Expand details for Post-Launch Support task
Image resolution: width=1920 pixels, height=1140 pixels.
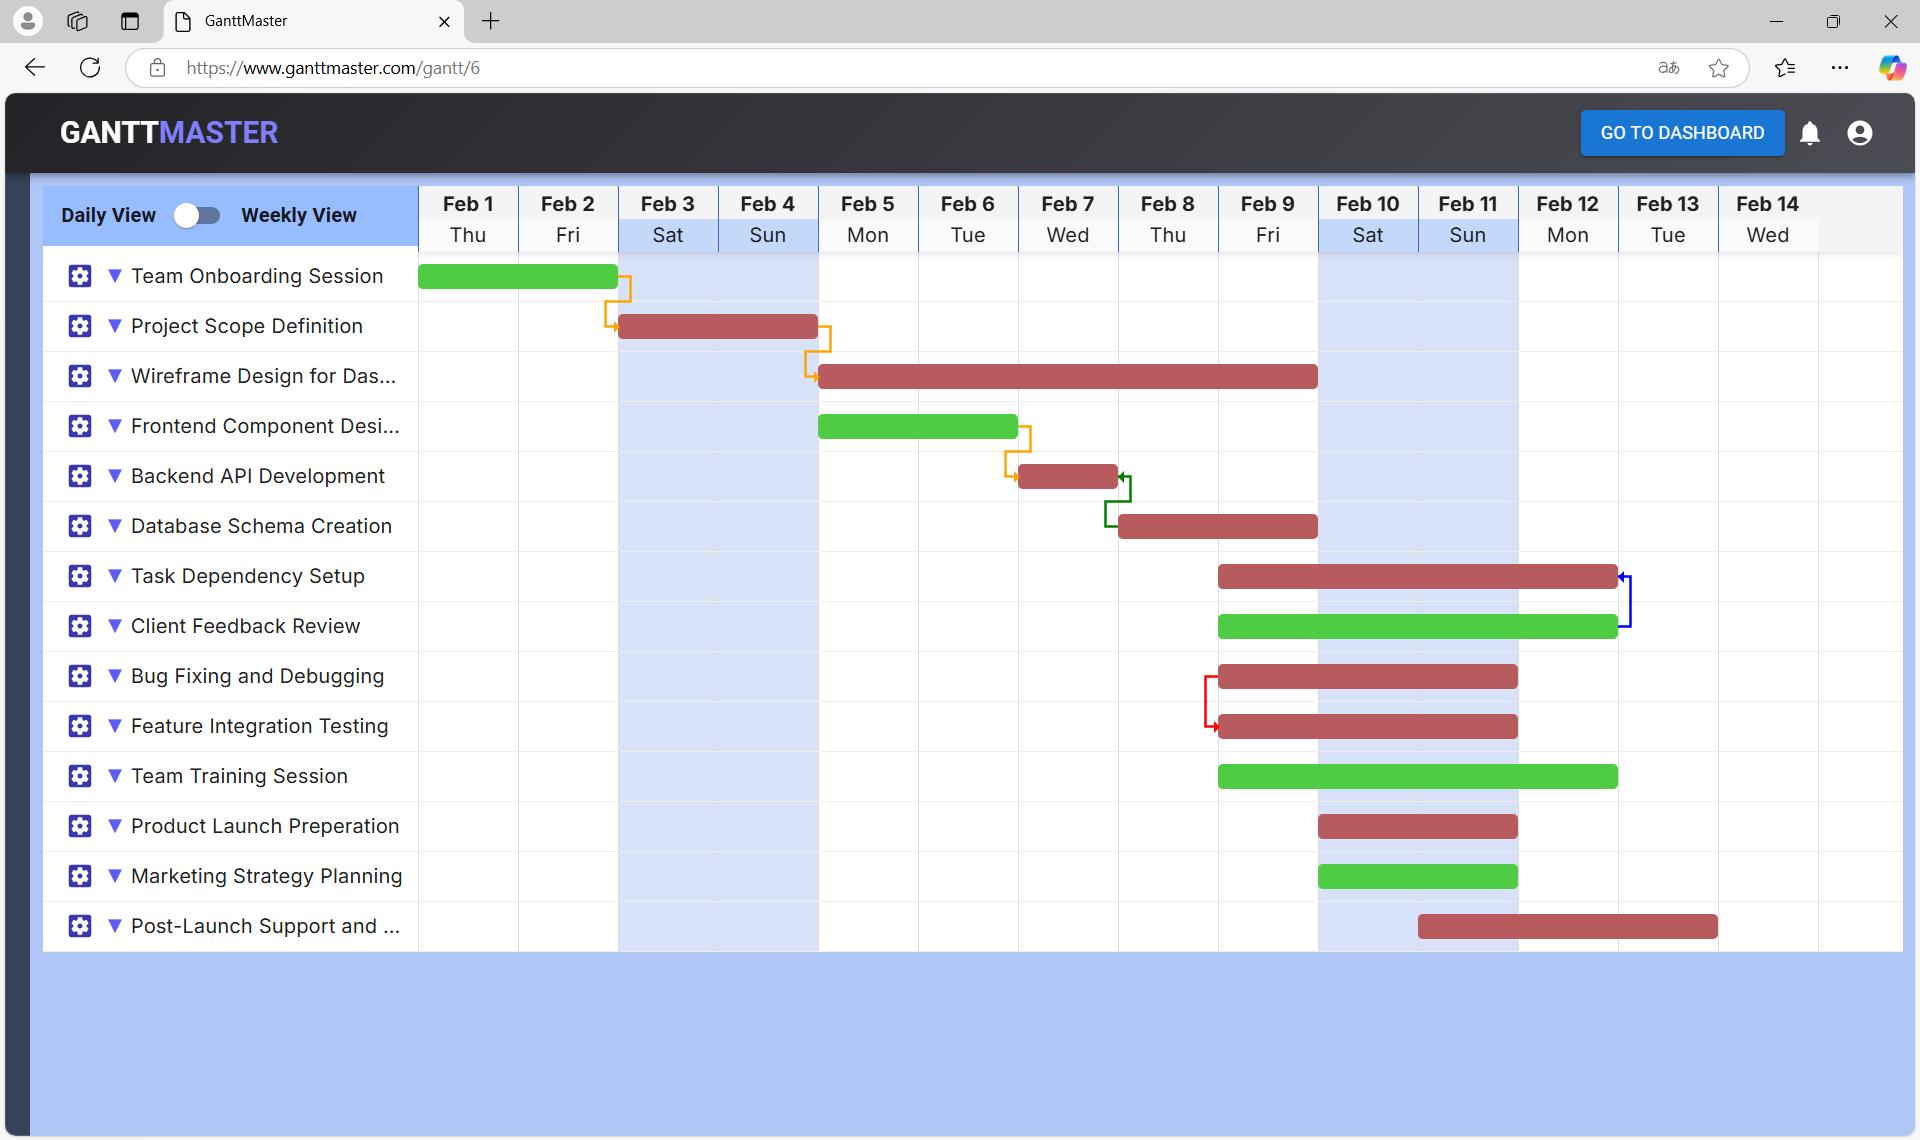(x=113, y=926)
